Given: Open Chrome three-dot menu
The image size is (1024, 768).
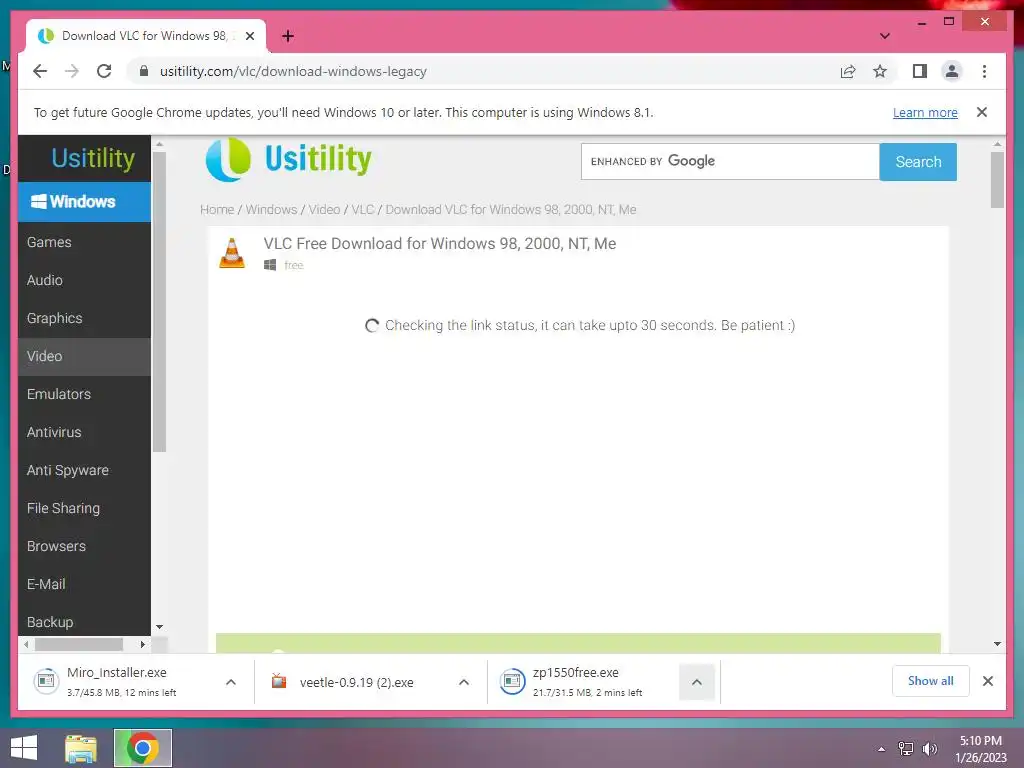Looking at the screenshot, I should [x=984, y=71].
